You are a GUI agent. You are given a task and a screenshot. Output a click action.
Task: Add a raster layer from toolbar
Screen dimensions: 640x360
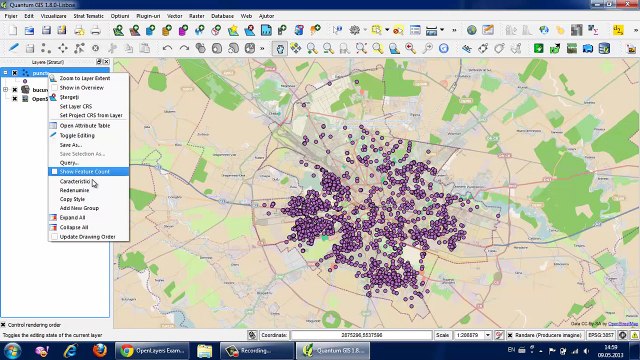pos(134,30)
